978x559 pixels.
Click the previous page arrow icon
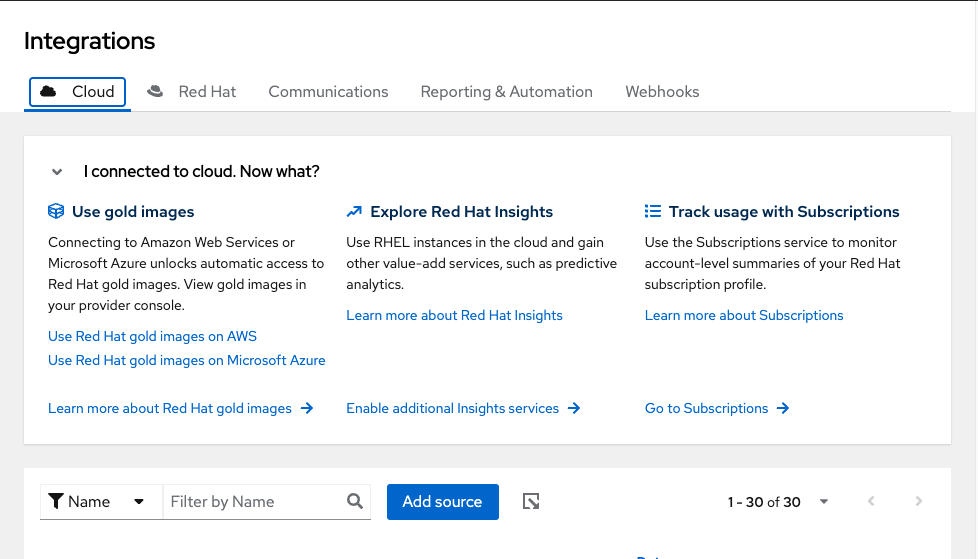point(871,502)
